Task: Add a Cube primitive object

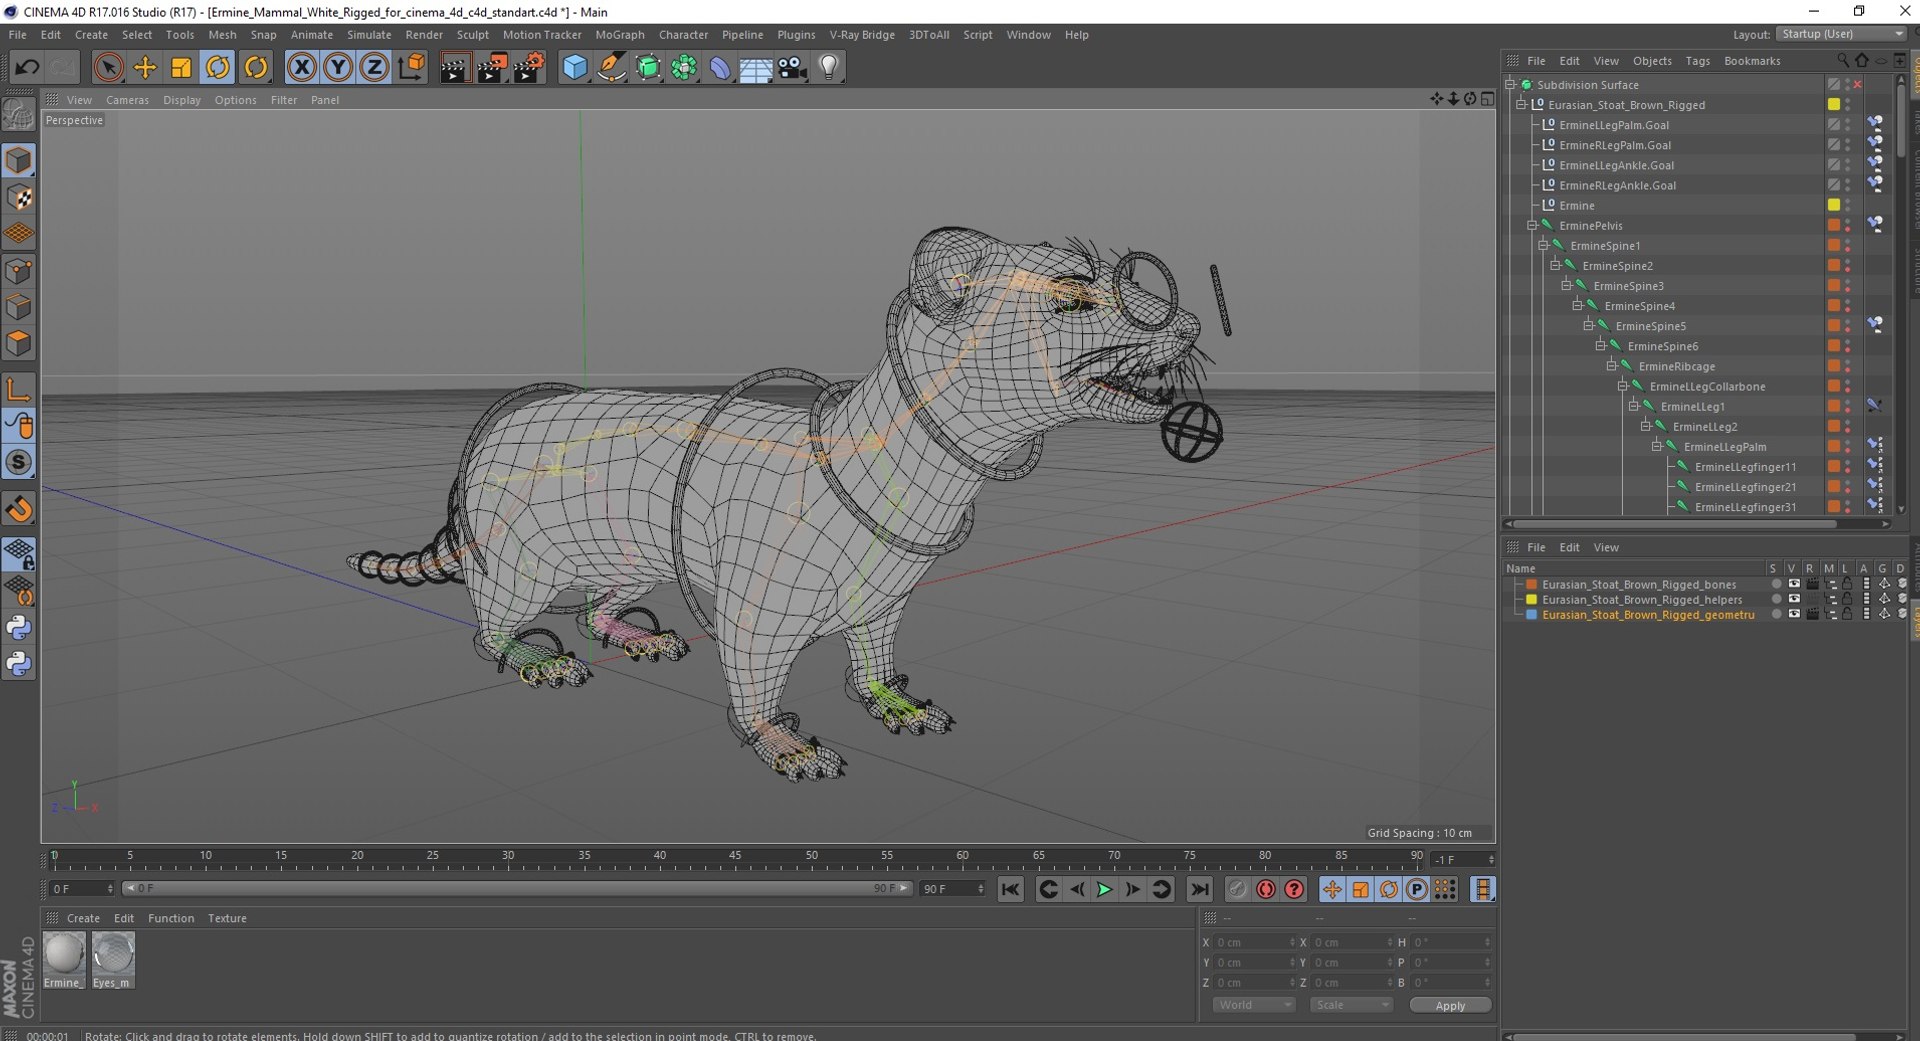Action: pos(575,67)
